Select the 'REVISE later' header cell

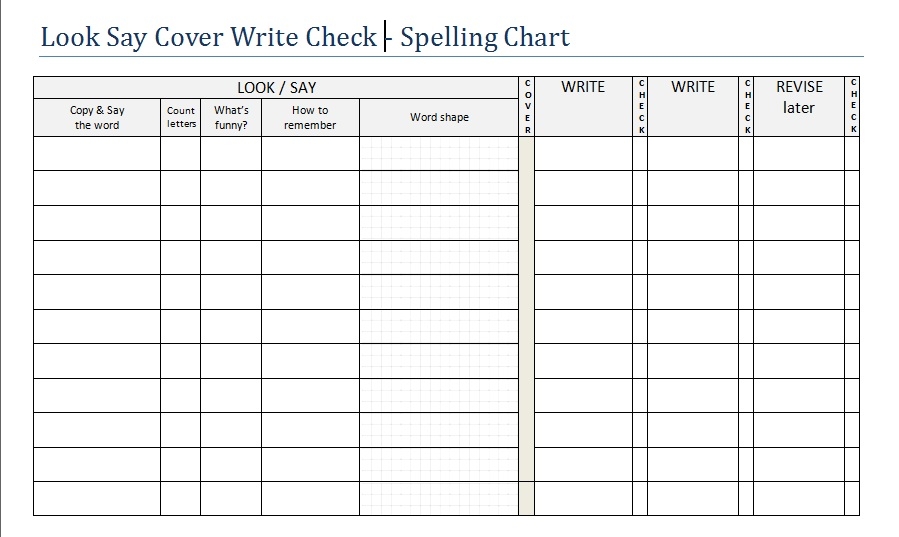coord(799,97)
